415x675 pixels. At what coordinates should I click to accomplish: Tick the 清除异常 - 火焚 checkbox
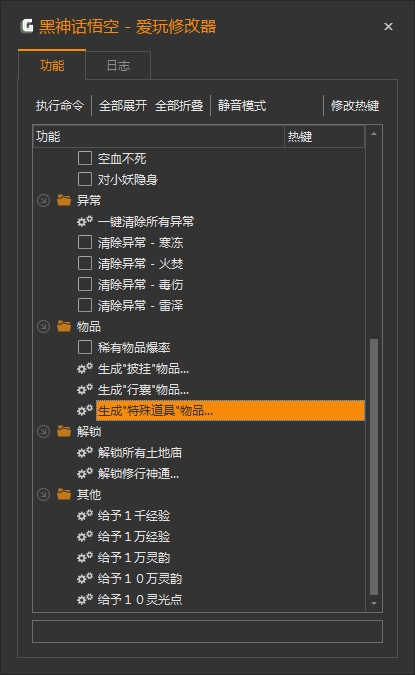(85, 263)
